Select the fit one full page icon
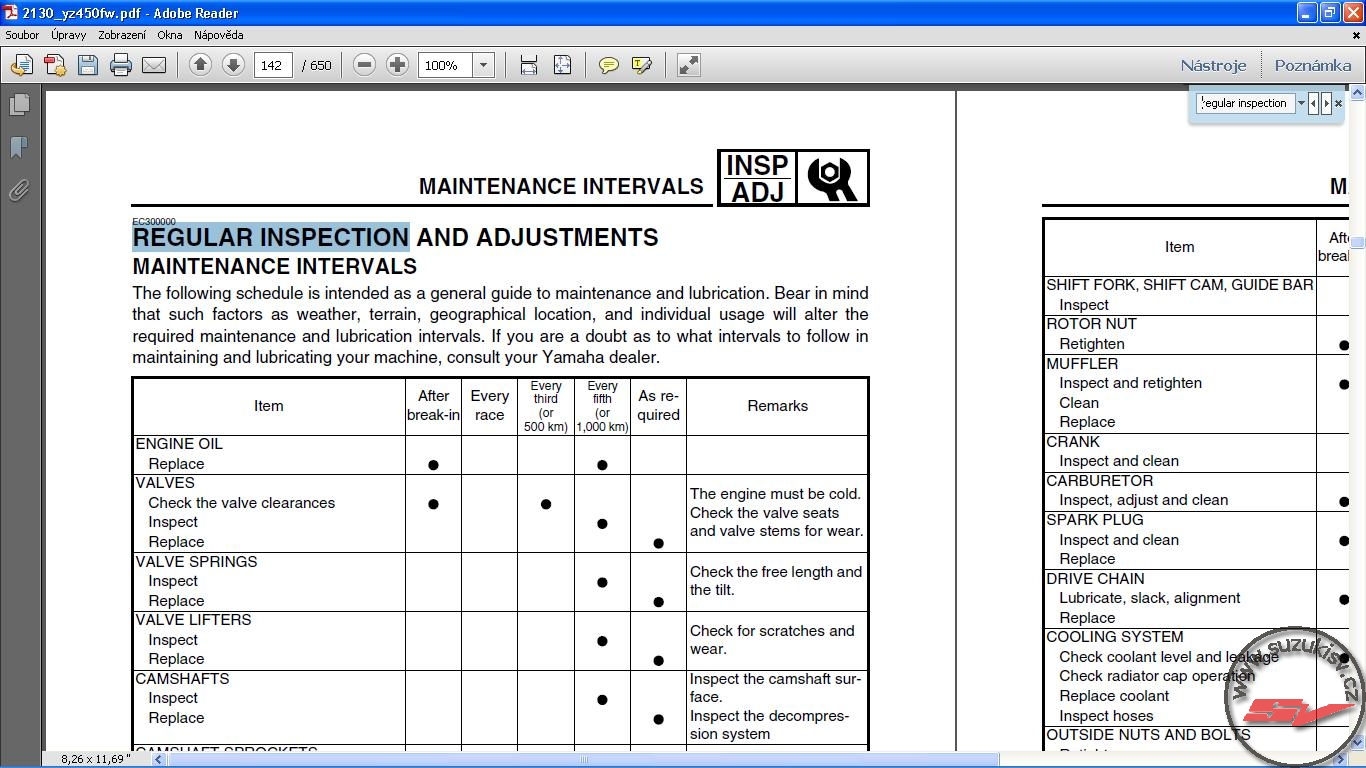The height and width of the screenshot is (768, 1366). [563, 65]
